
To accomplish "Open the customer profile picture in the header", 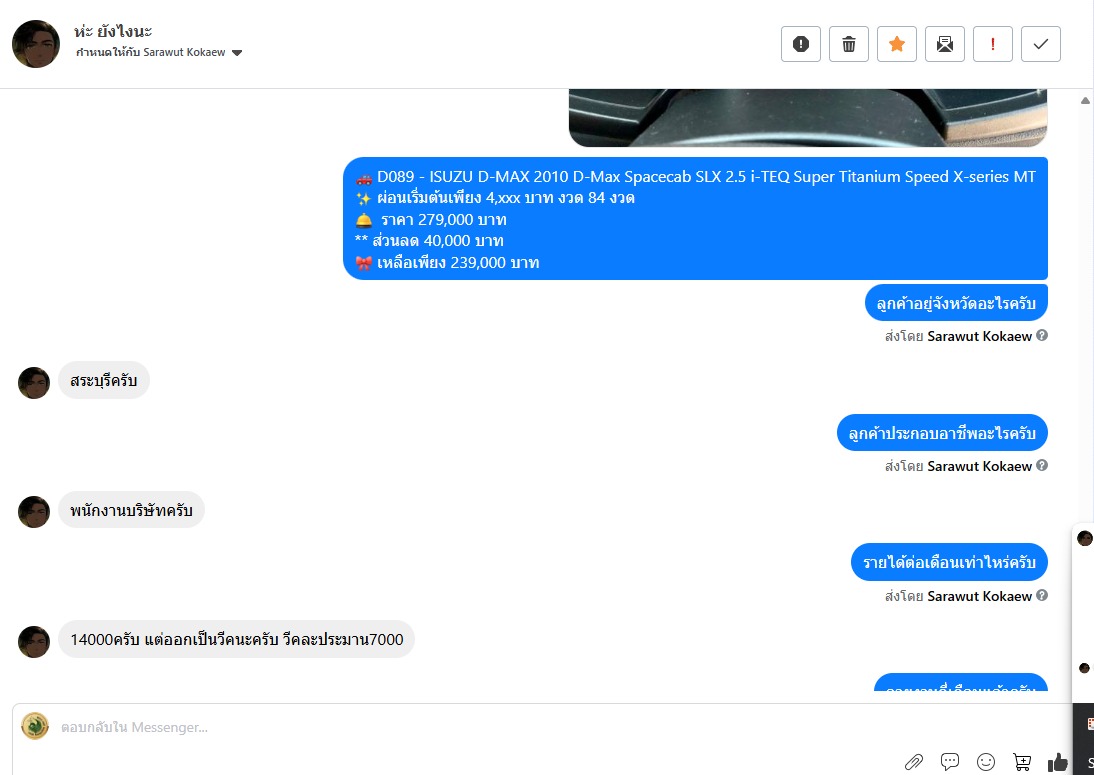I will [36, 44].
